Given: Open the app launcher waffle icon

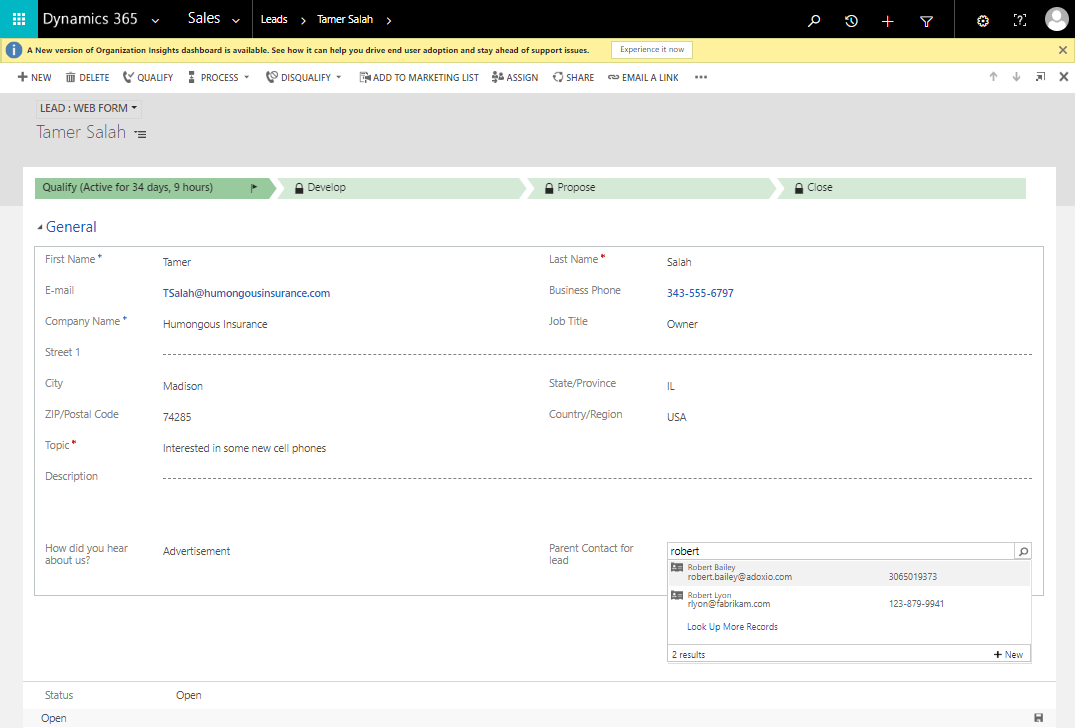Looking at the screenshot, I should (x=18, y=20).
